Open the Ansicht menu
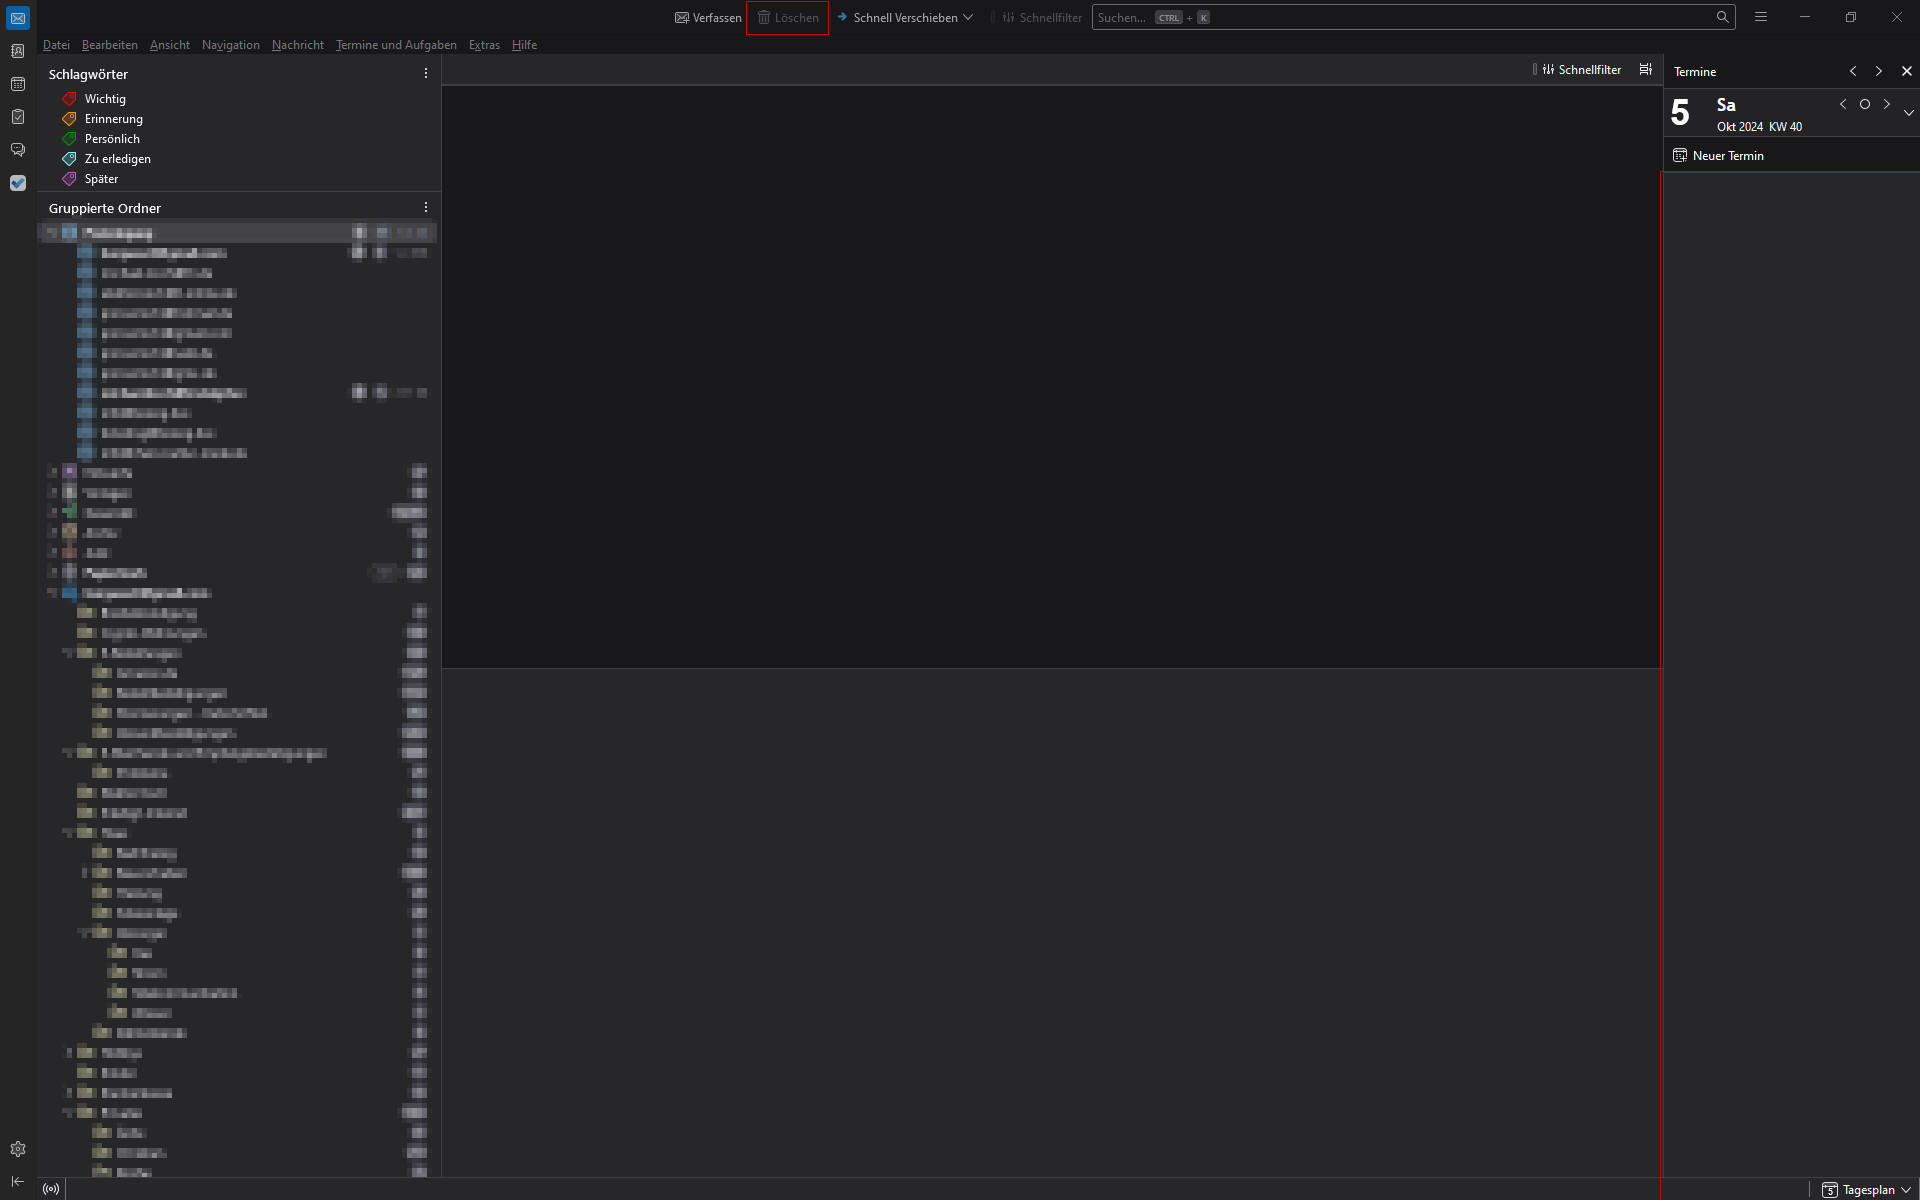 point(169,45)
